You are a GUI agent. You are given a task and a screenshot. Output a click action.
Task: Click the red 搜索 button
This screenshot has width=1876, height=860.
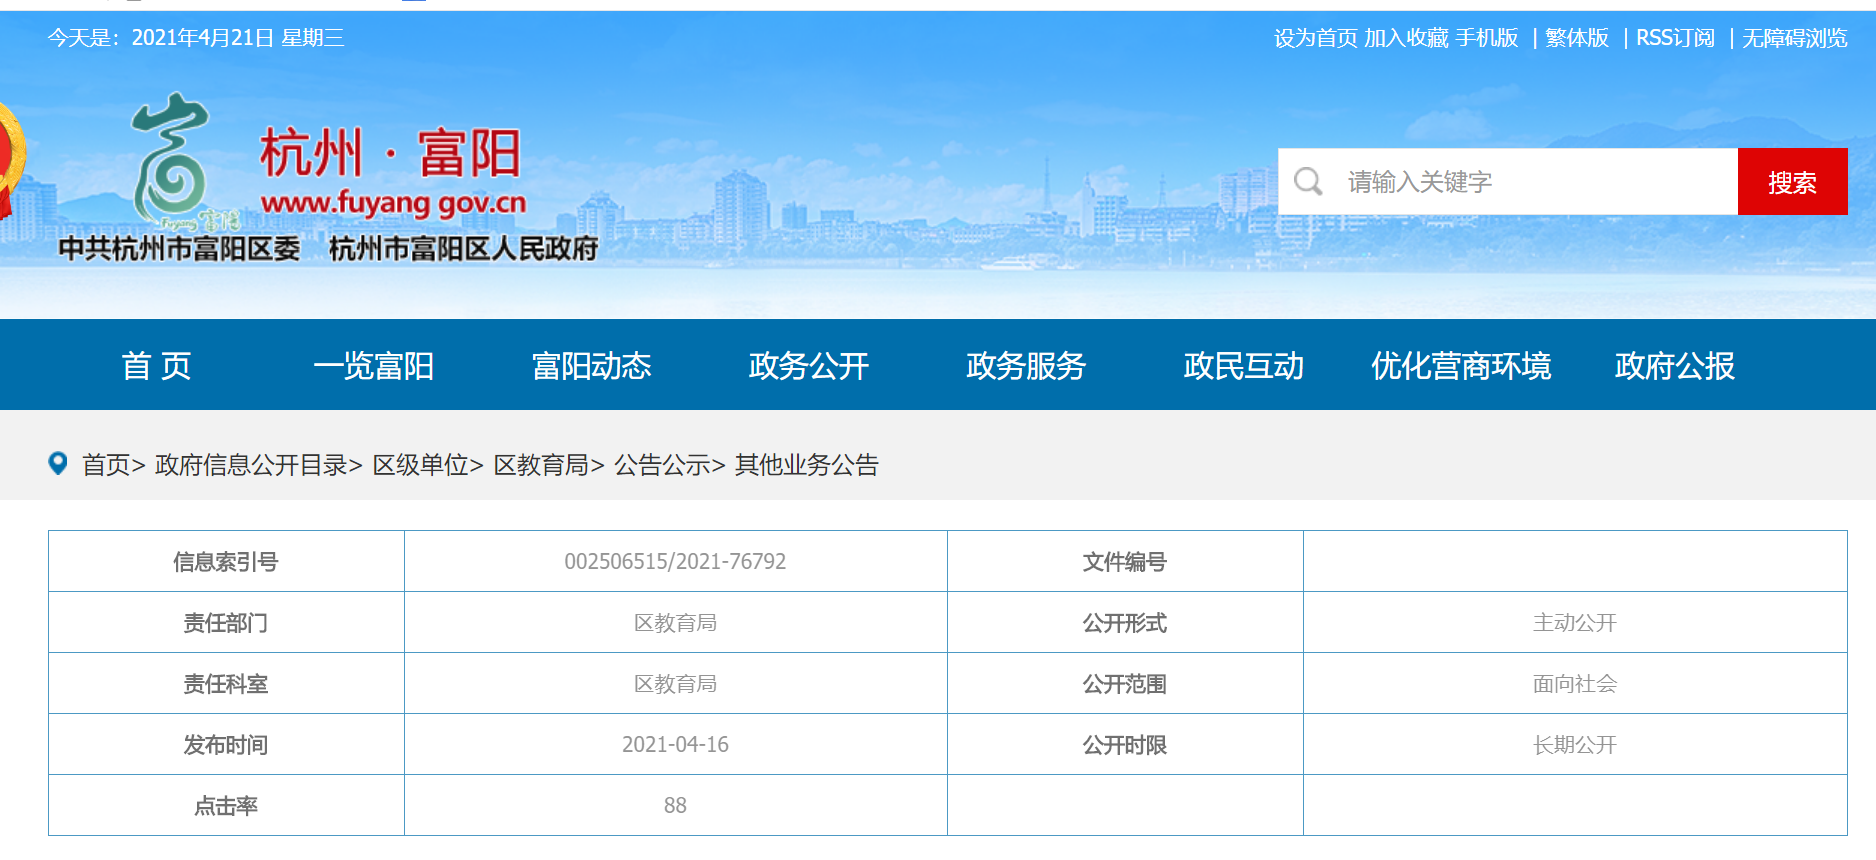pos(1792,182)
